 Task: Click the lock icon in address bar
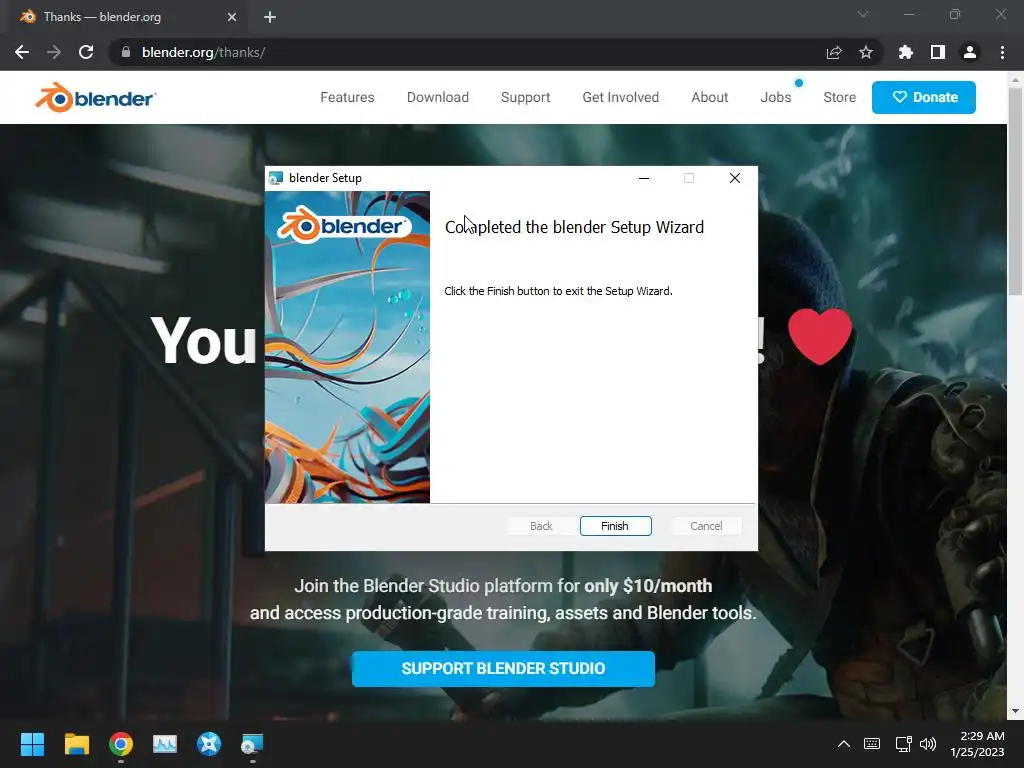tap(126, 52)
